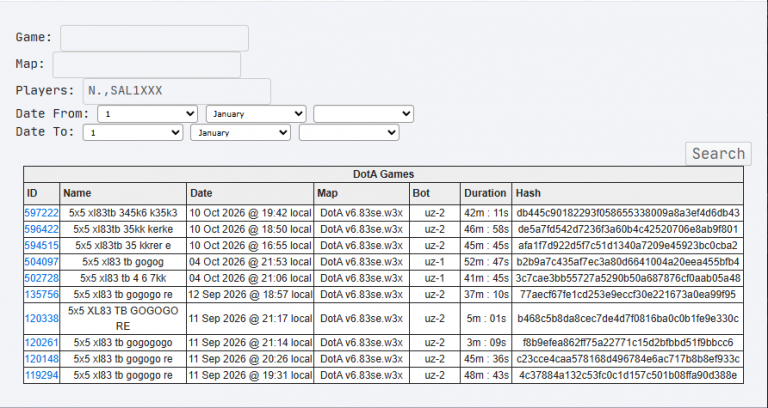
Task: Open game ID 120338 link
Action: coord(42,318)
